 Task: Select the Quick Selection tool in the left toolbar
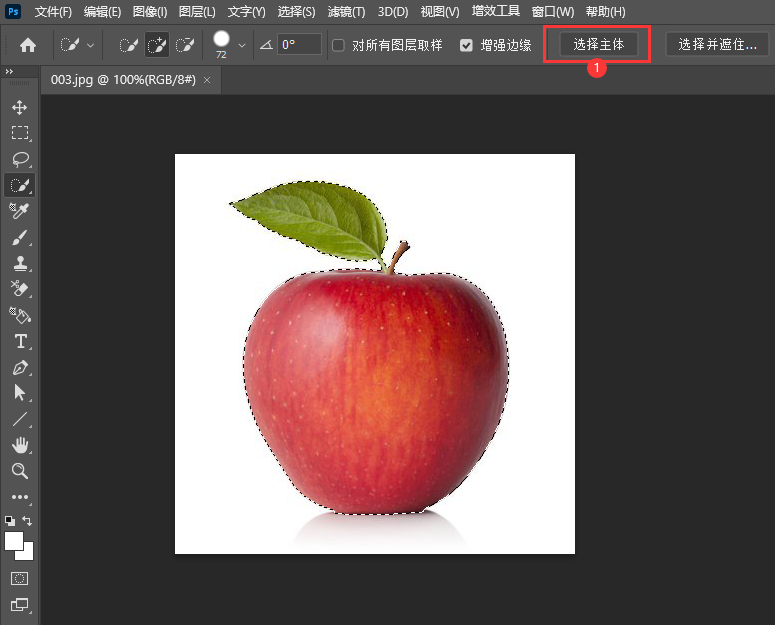coord(20,185)
